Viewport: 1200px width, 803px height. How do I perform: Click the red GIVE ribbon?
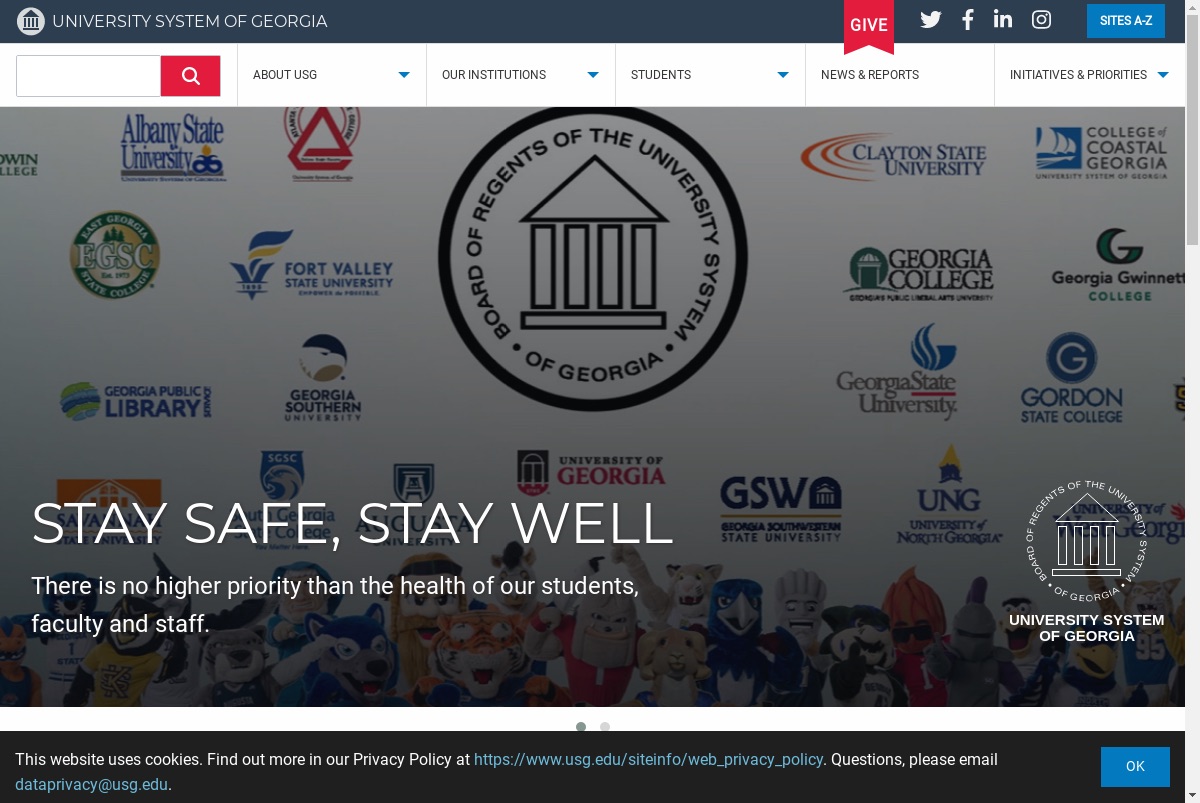pyautogui.click(x=869, y=25)
